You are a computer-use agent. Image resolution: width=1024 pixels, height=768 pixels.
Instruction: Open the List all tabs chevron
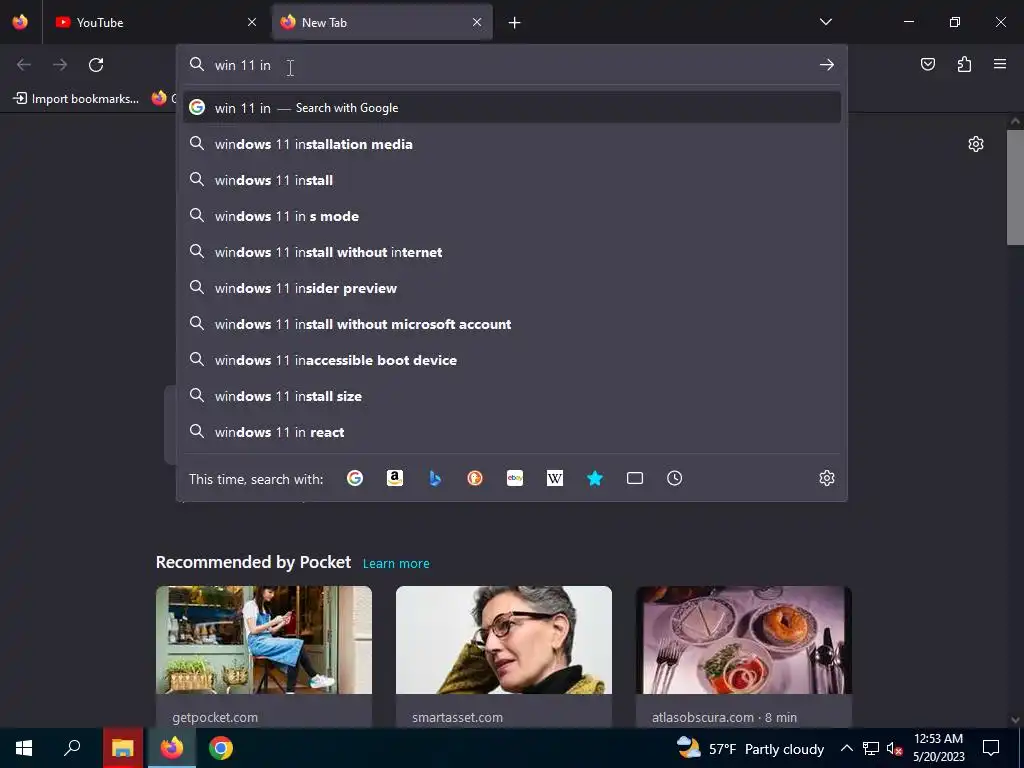pyautogui.click(x=825, y=22)
